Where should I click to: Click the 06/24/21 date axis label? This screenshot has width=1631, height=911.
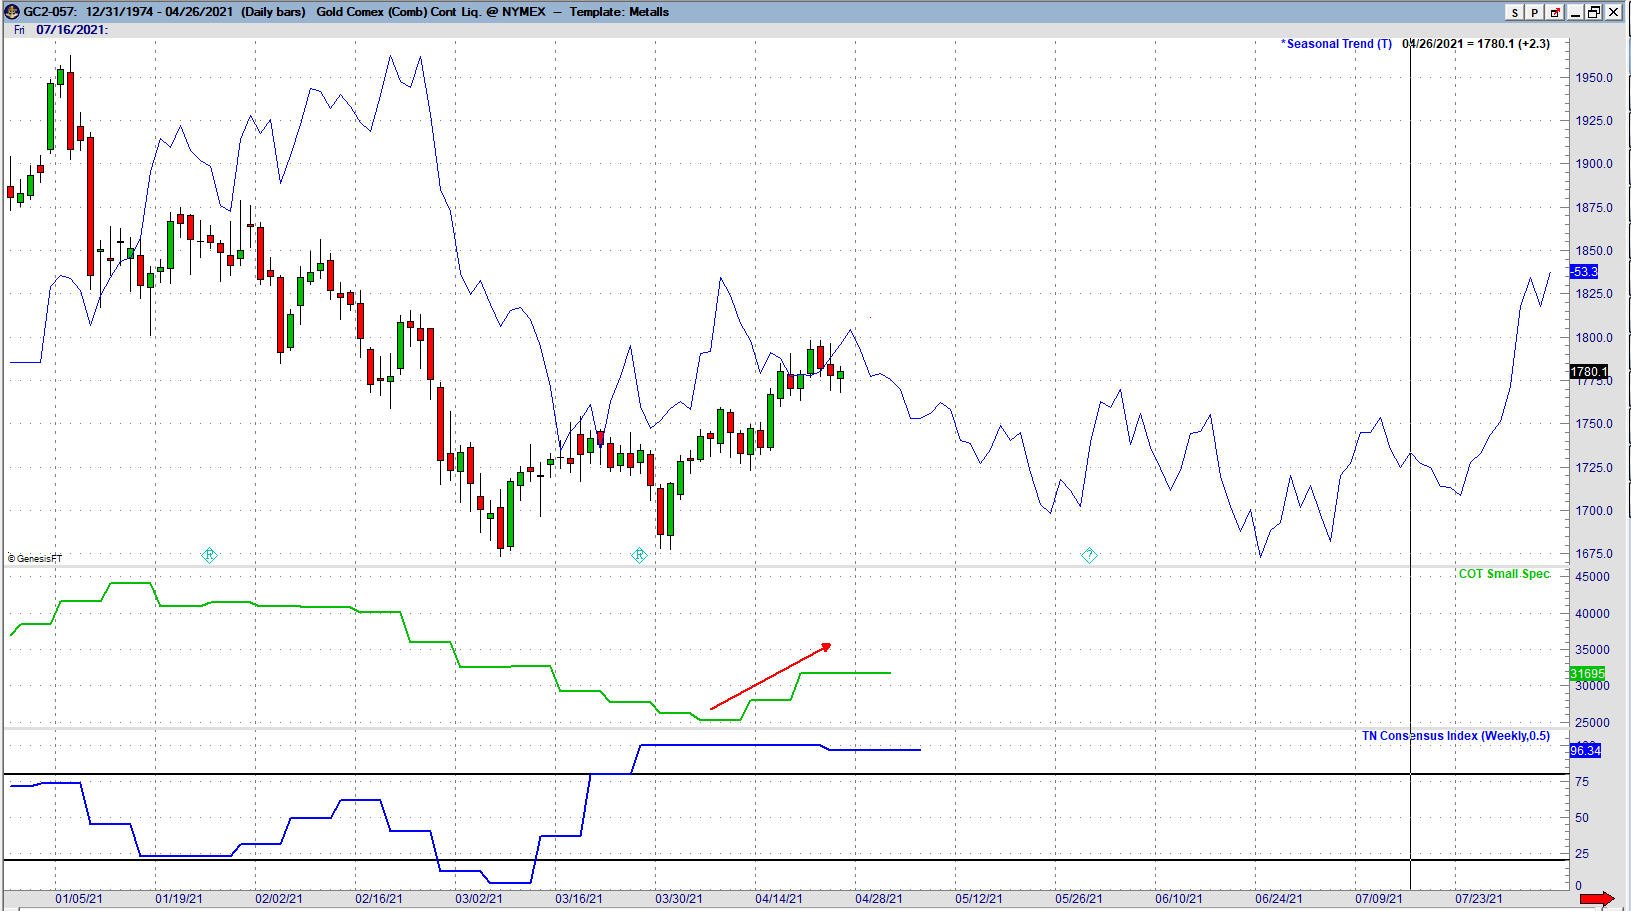coord(1279,899)
